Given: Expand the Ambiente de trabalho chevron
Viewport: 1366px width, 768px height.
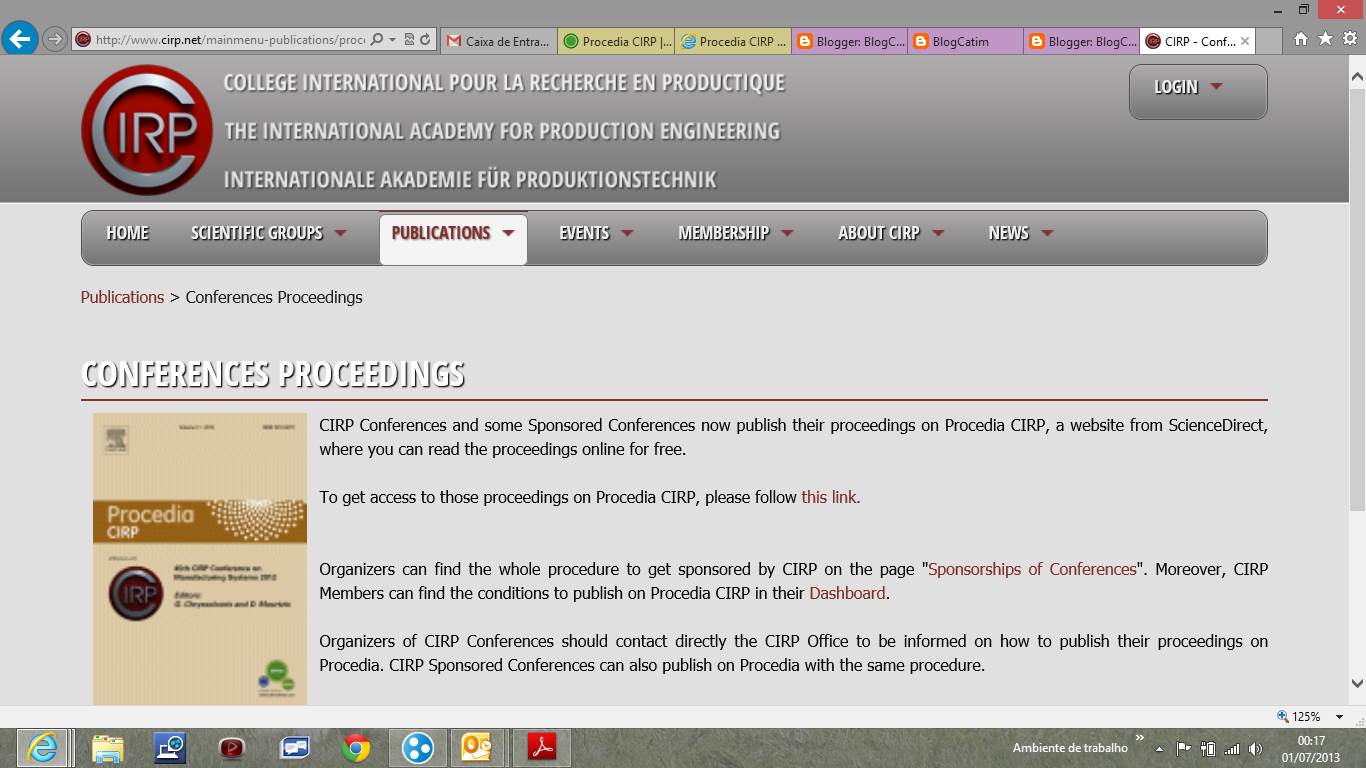Looking at the screenshot, I should (1140, 737).
